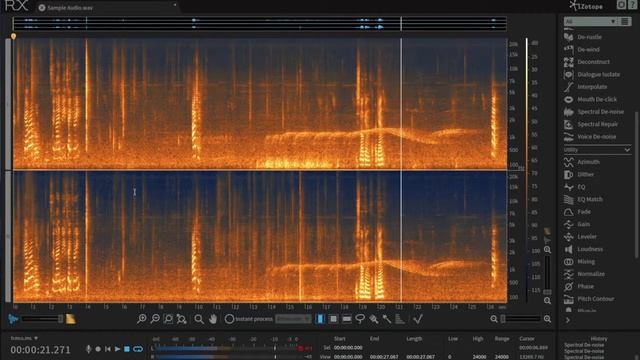Open the Interpolate module

(586, 87)
